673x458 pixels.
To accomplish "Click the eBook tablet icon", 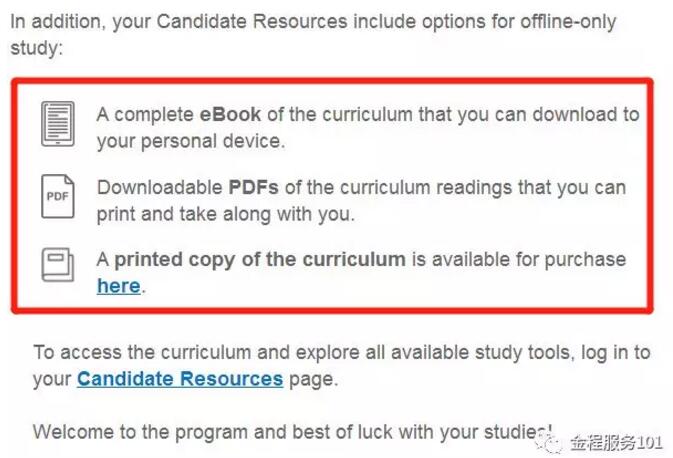I will pos(58,122).
